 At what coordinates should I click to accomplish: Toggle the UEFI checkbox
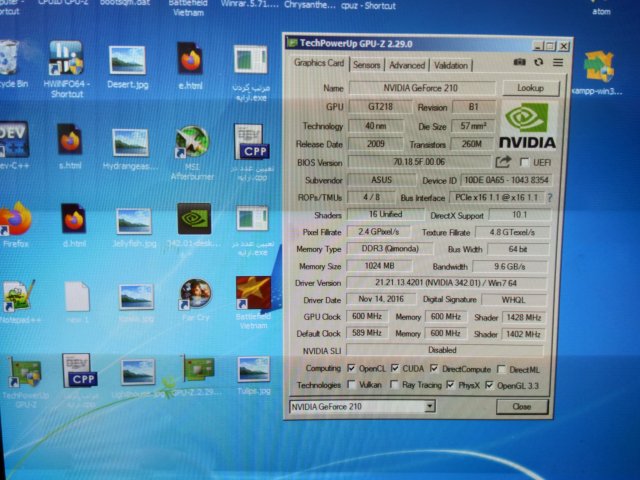click(x=525, y=162)
